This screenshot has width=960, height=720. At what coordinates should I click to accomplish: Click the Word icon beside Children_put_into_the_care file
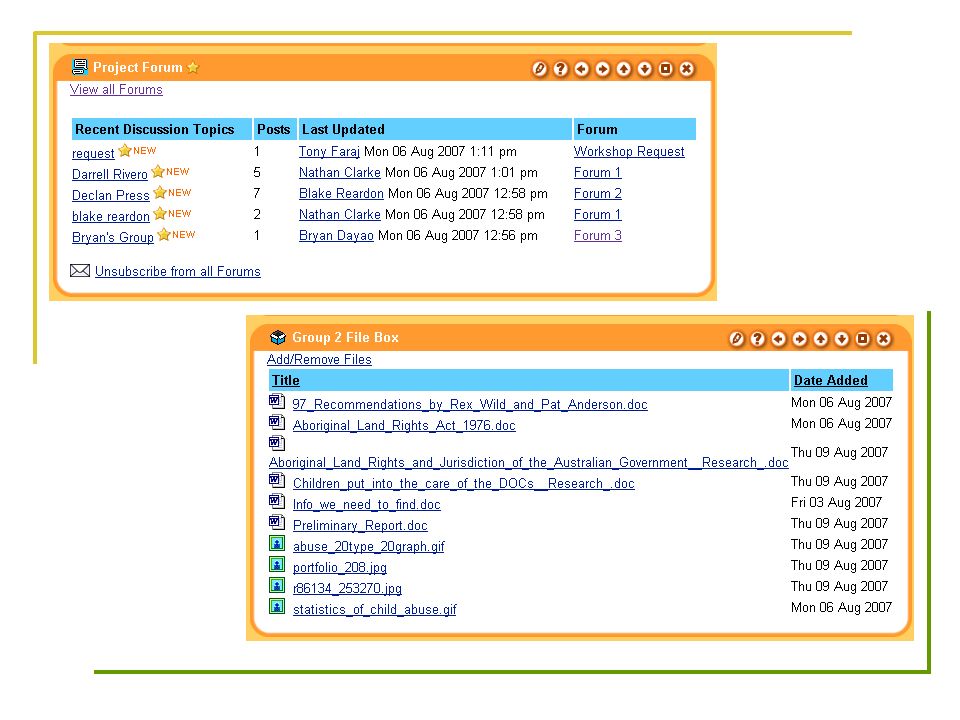[277, 481]
